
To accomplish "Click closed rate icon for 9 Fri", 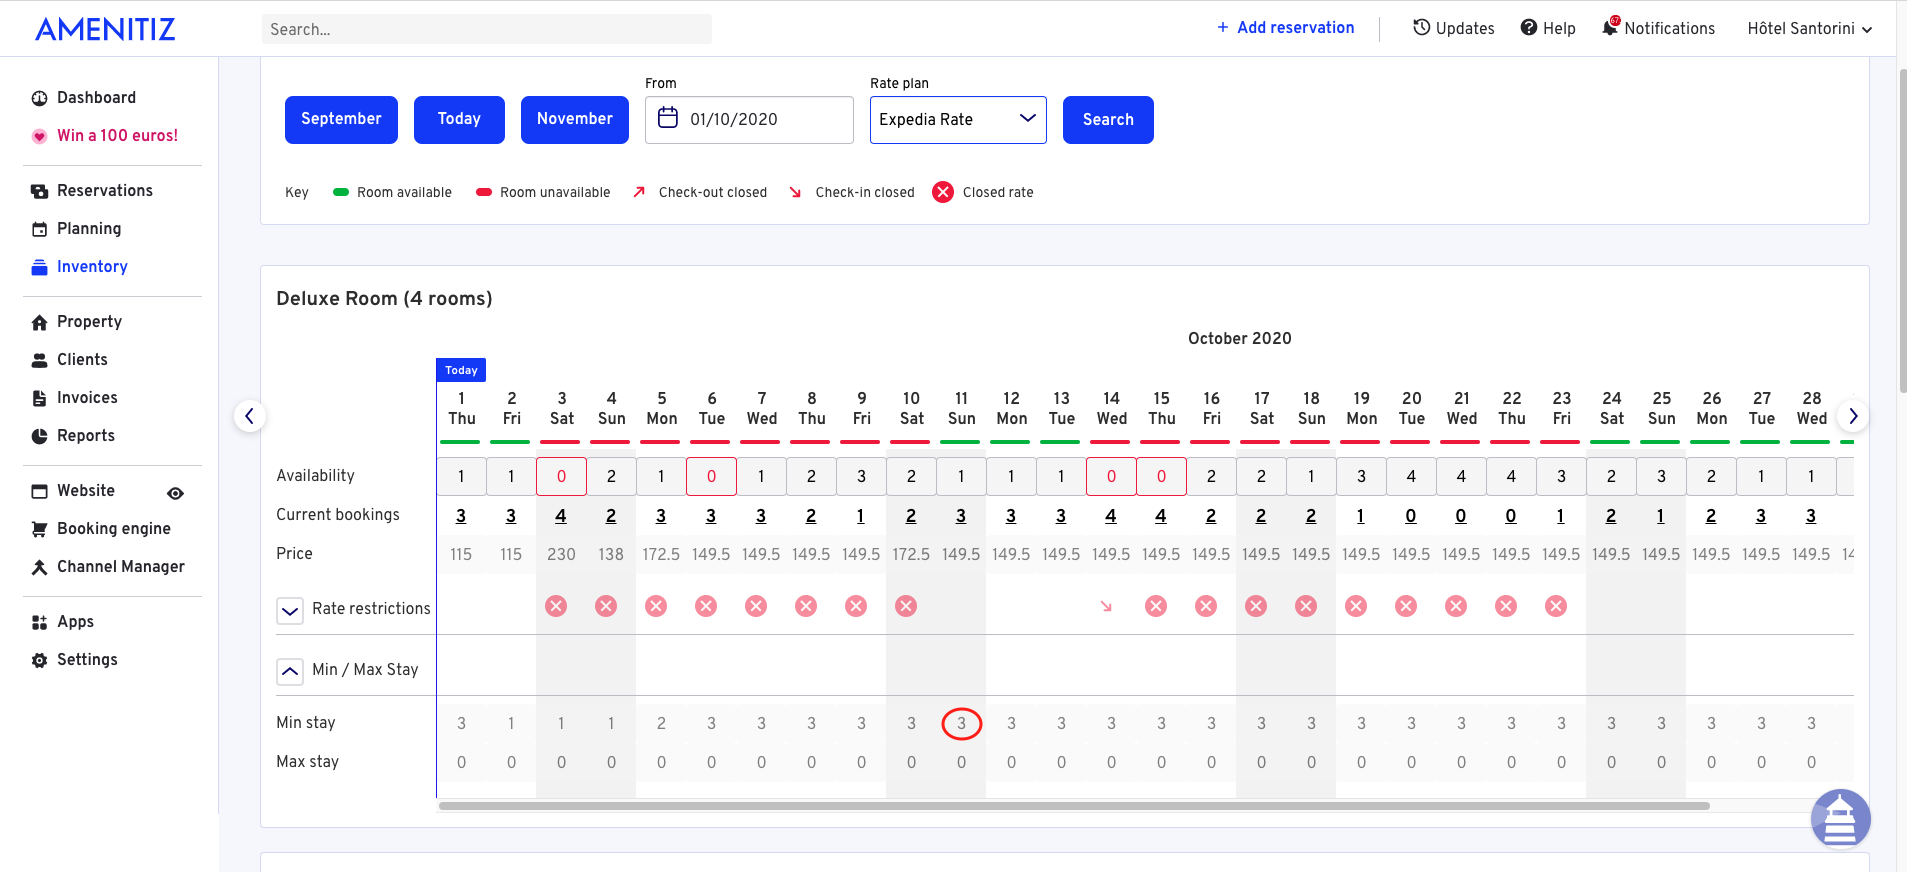I will coord(856,606).
